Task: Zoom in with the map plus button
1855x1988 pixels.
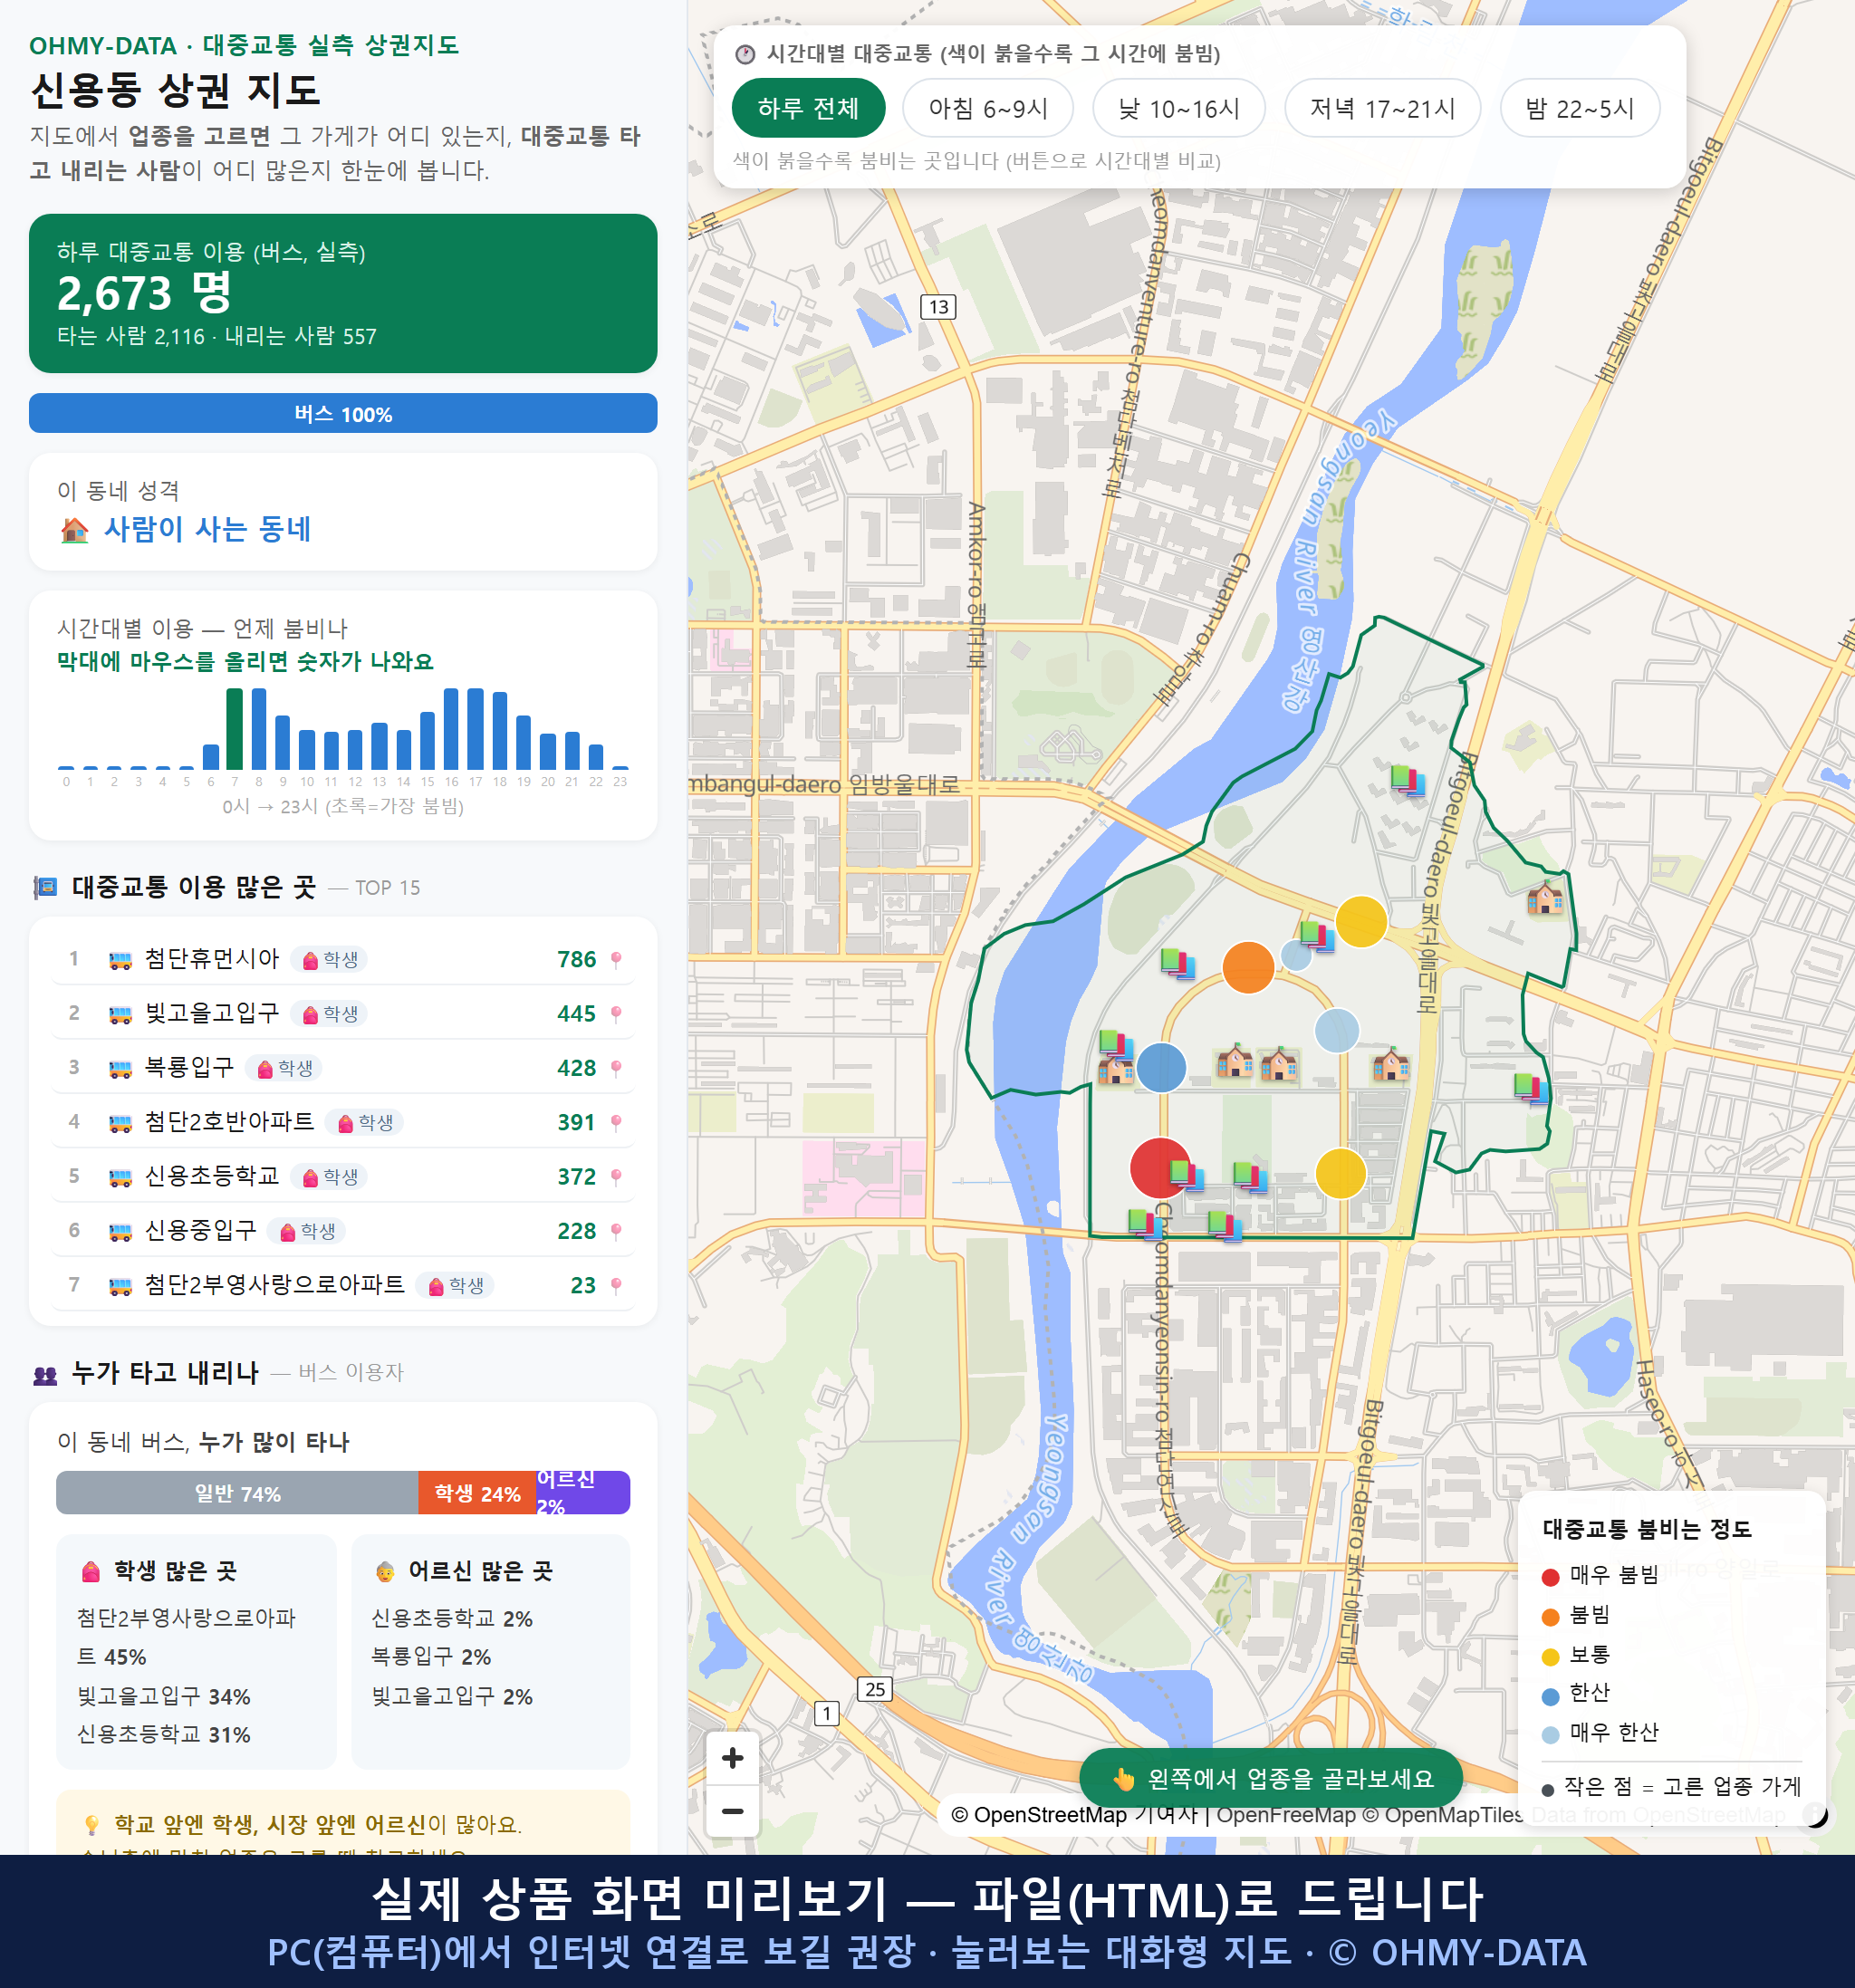Action: [x=732, y=1758]
